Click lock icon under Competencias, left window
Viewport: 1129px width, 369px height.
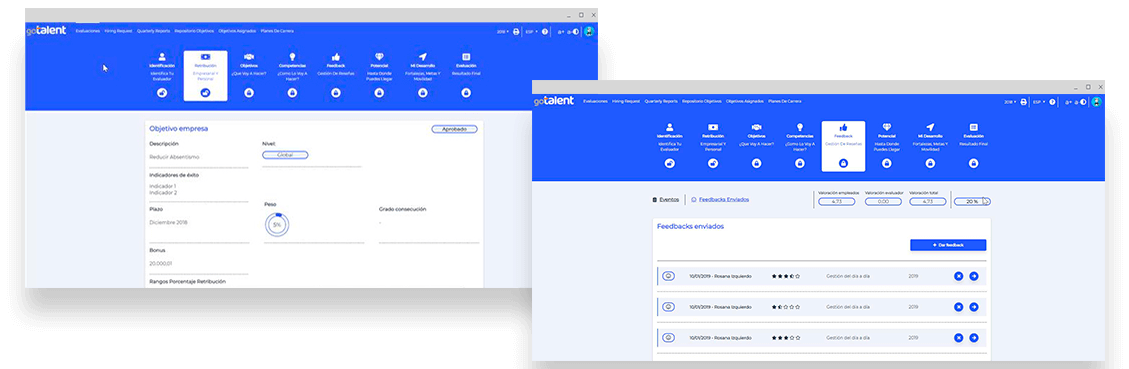coord(292,92)
